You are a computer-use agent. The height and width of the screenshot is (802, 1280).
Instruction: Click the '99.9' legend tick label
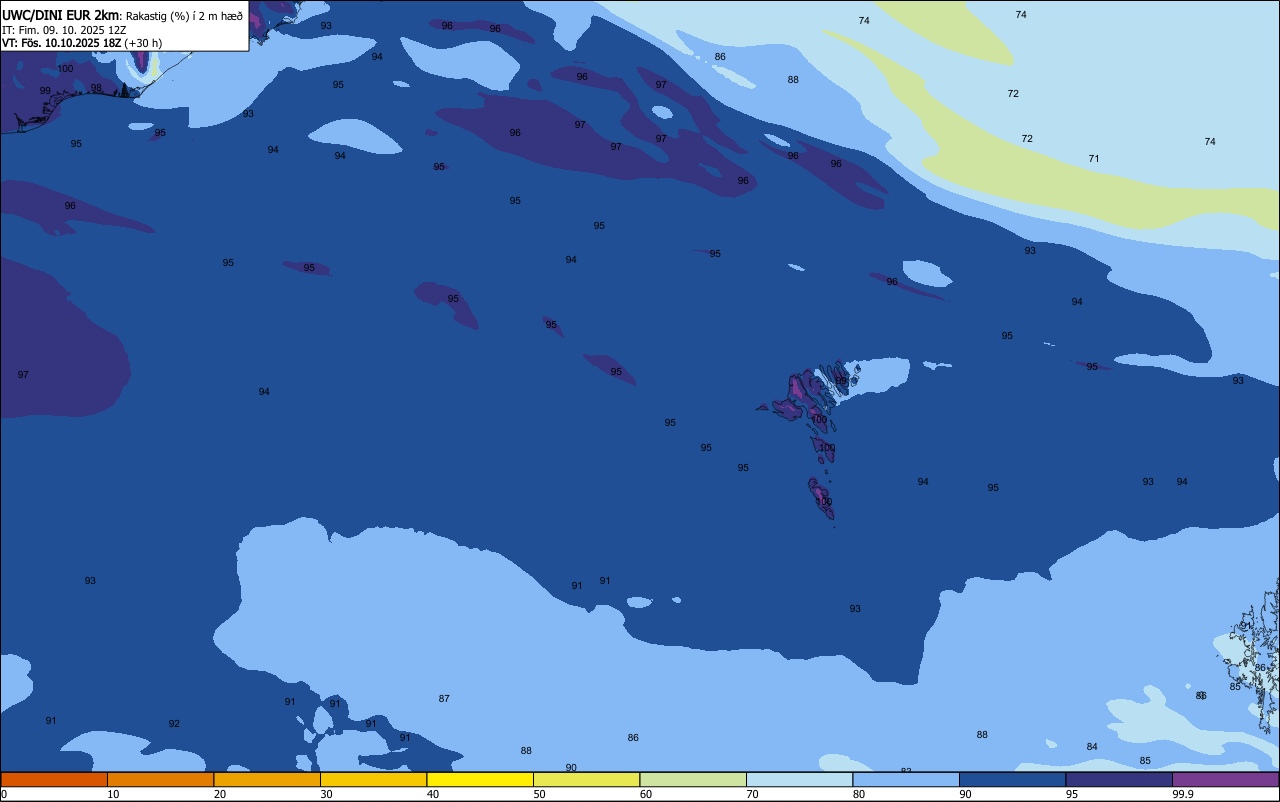(1183, 794)
